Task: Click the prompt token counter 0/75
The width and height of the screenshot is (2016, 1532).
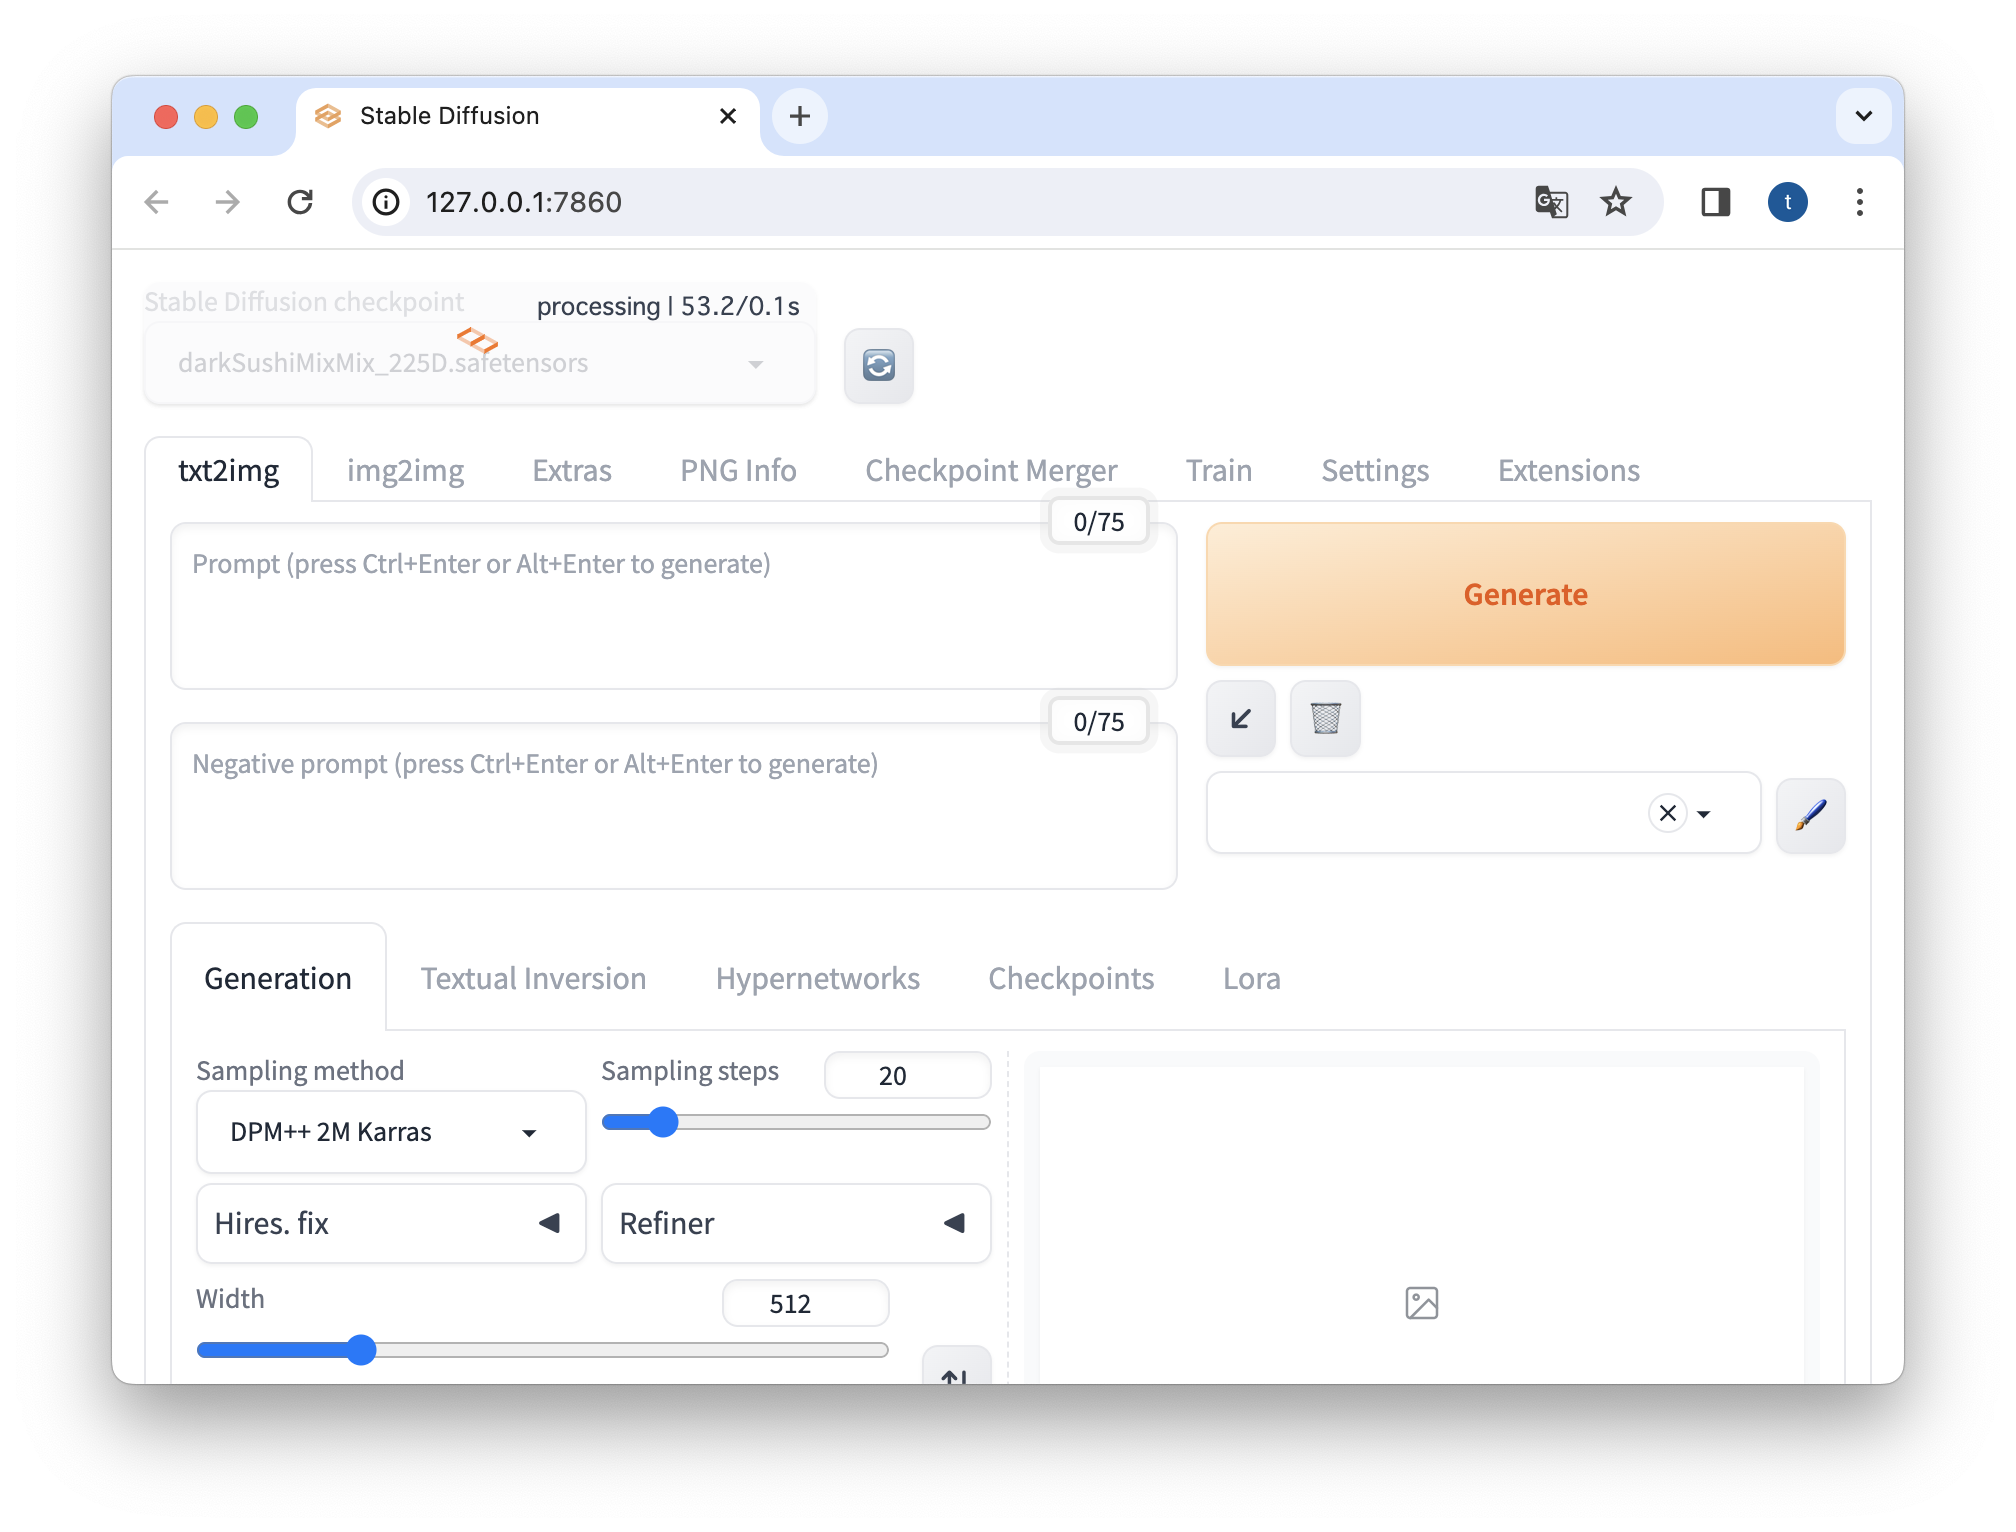Action: click(1098, 521)
